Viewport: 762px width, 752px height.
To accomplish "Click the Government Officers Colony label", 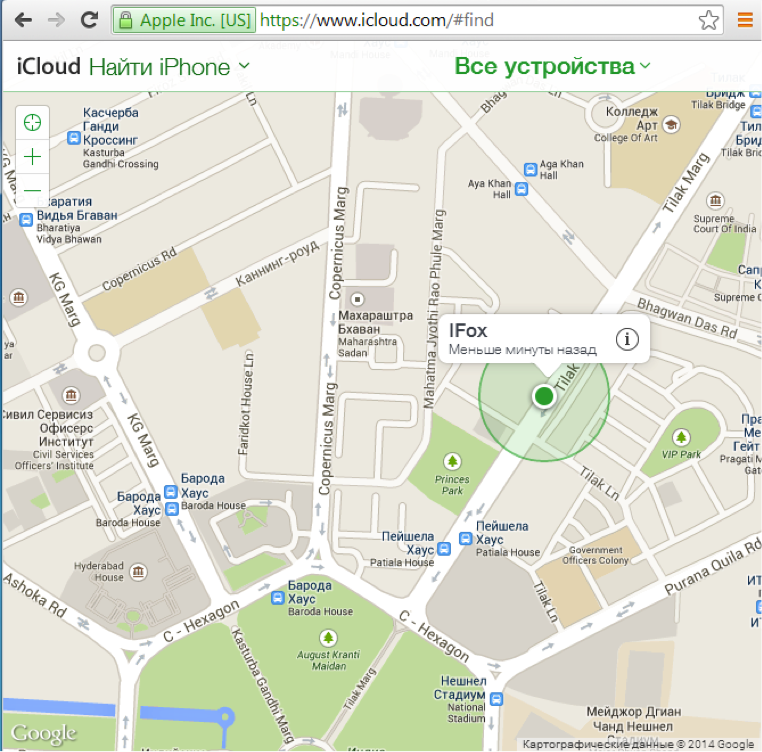I will click(595, 555).
